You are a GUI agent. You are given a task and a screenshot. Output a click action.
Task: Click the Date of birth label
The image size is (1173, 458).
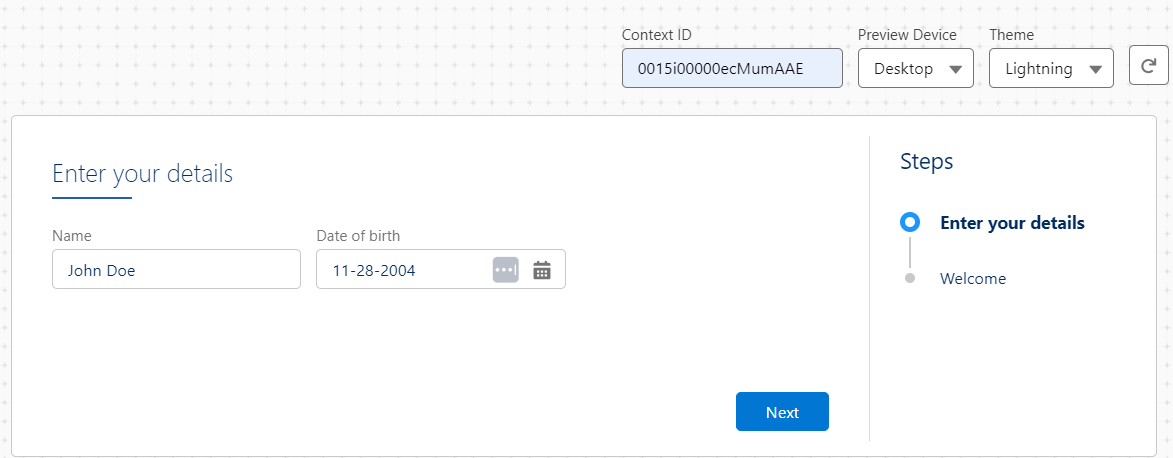358,236
